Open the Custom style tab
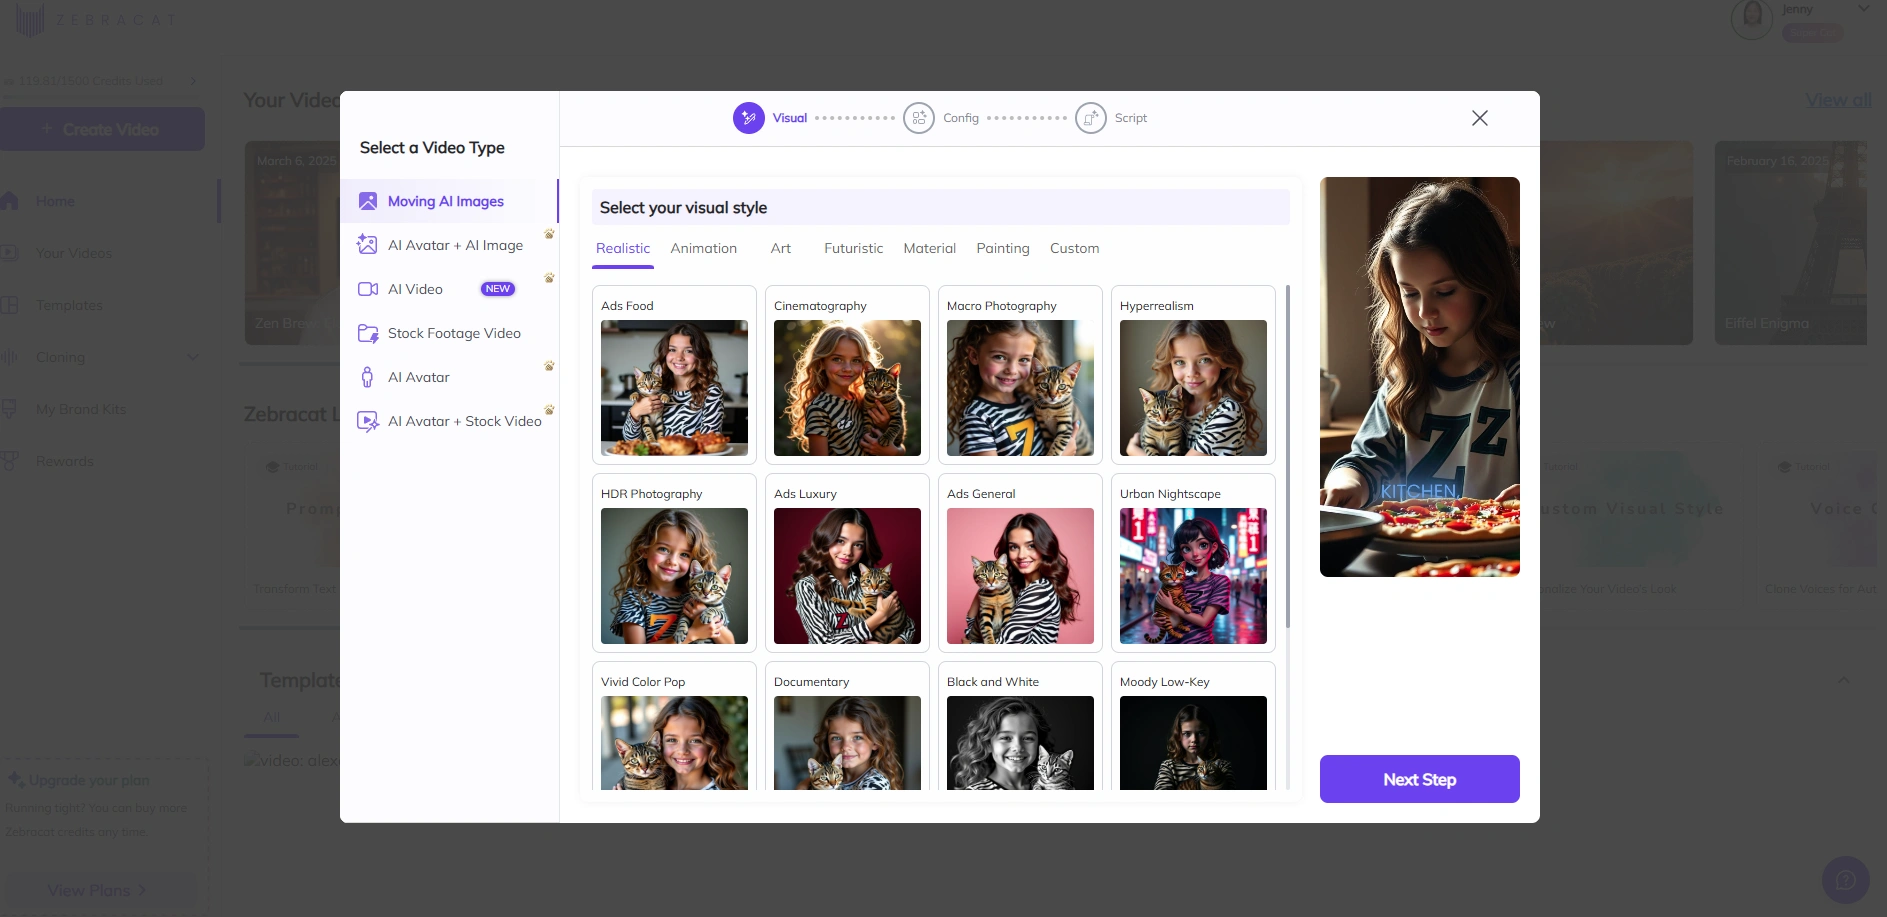Screen dimensions: 1887x917 [x=1075, y=248]
